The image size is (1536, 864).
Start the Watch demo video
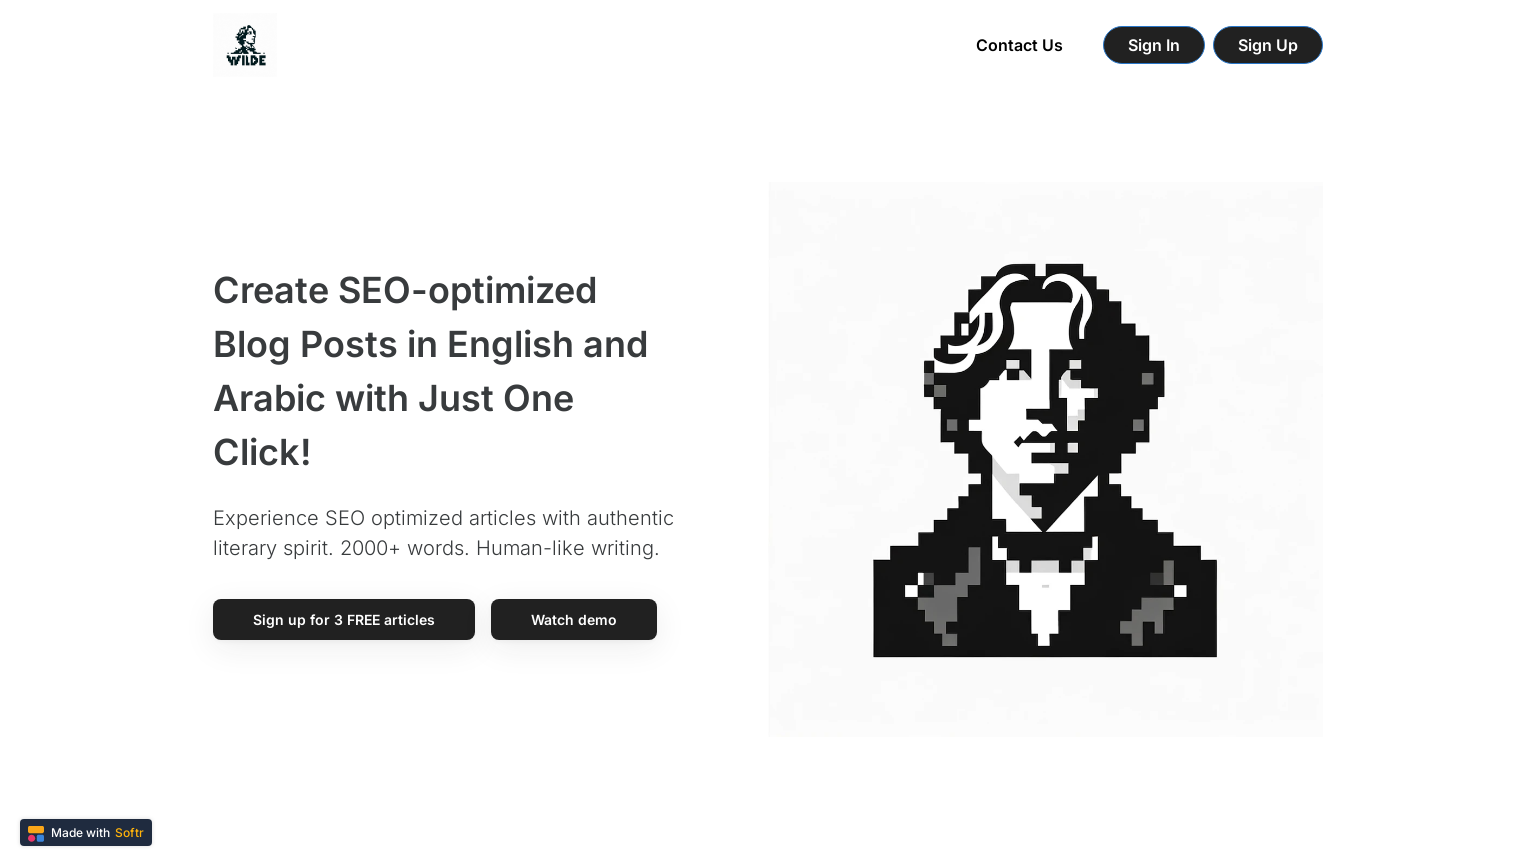pos(573,620)
